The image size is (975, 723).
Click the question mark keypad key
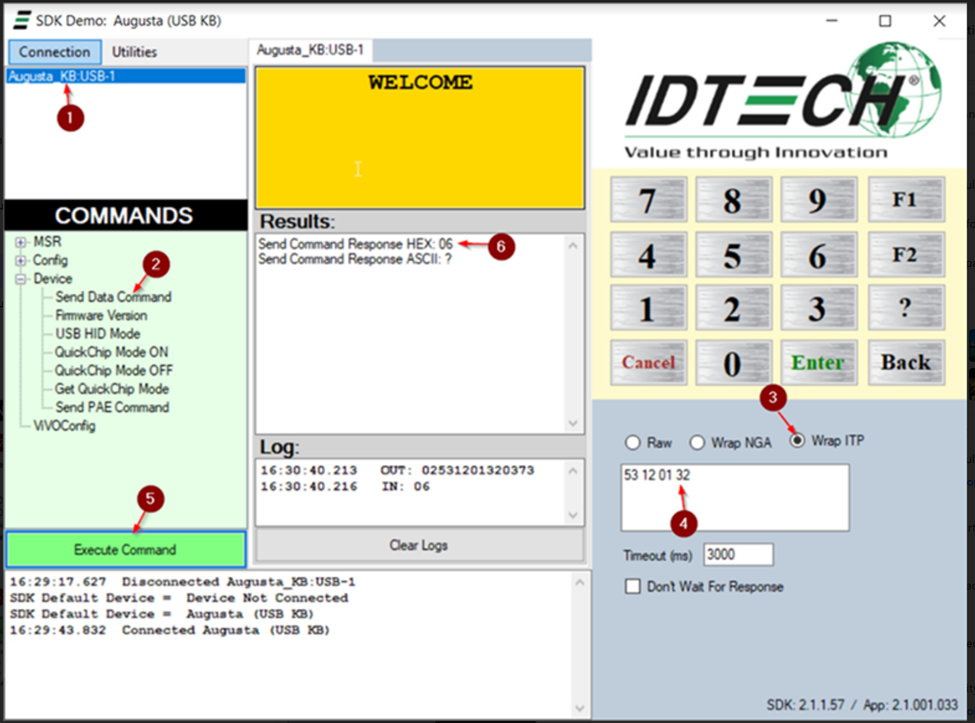pos(906,308)
